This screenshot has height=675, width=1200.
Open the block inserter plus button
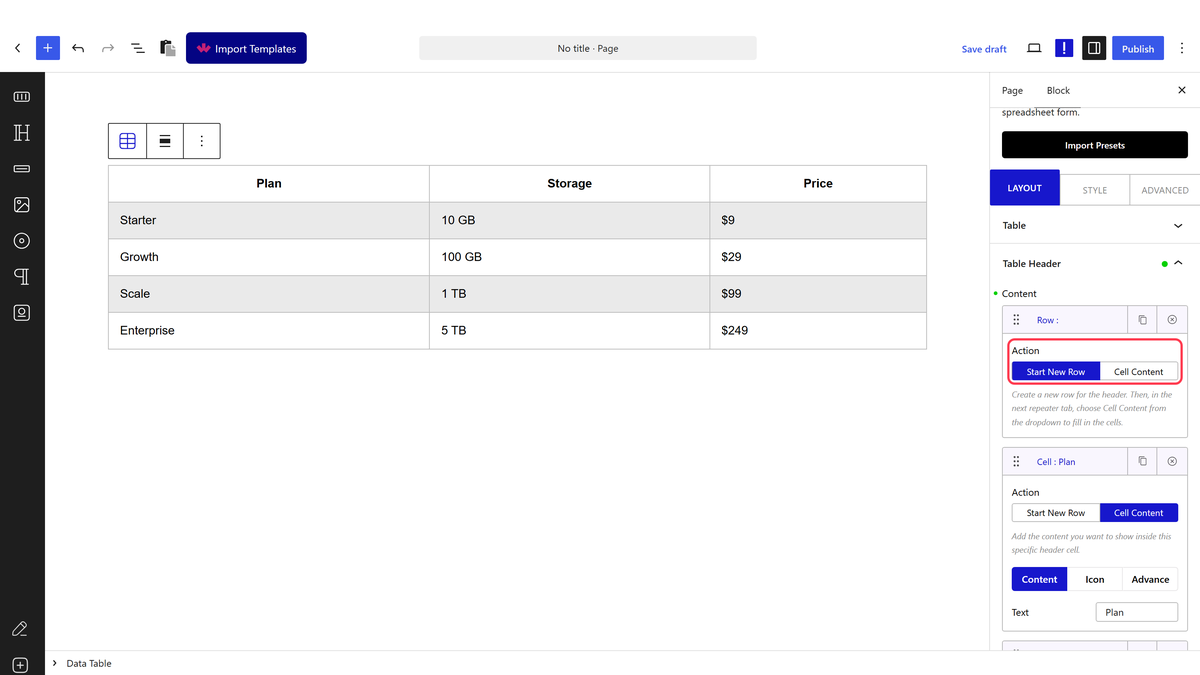48,48
